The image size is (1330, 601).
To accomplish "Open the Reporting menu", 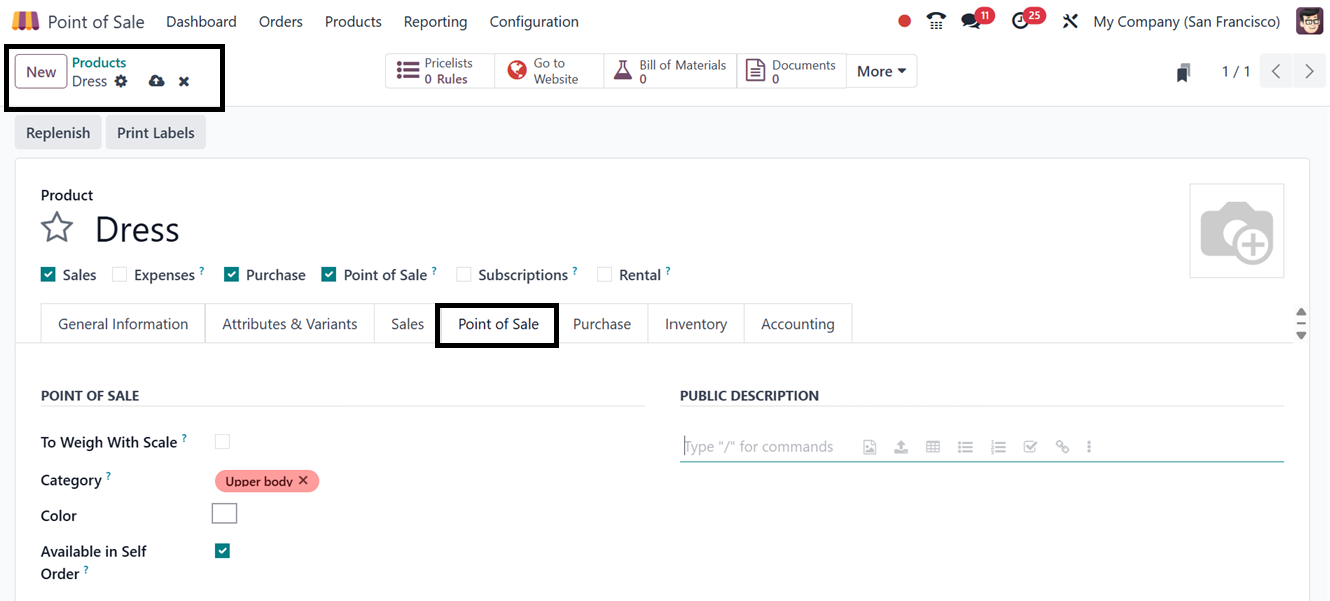I will tap(435, 21).
